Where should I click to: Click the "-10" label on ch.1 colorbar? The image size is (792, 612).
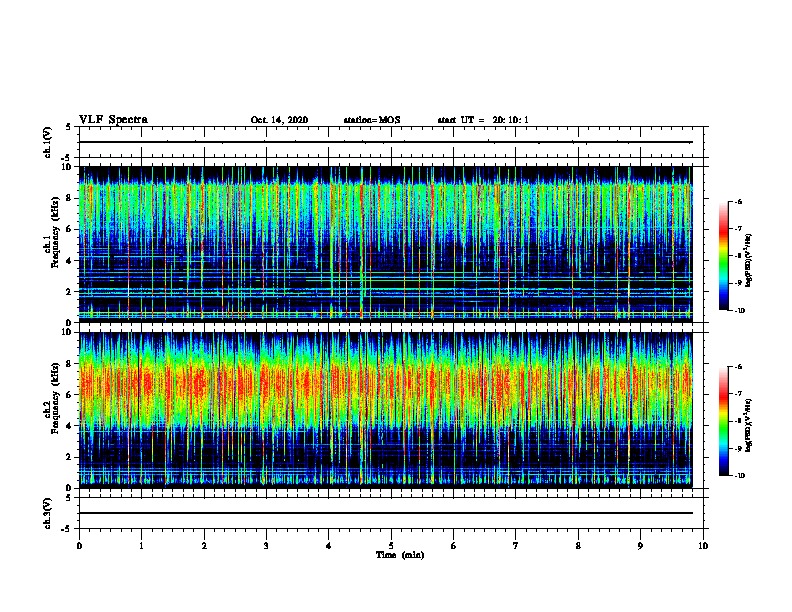pyautogui.click(x=739, y=310)
